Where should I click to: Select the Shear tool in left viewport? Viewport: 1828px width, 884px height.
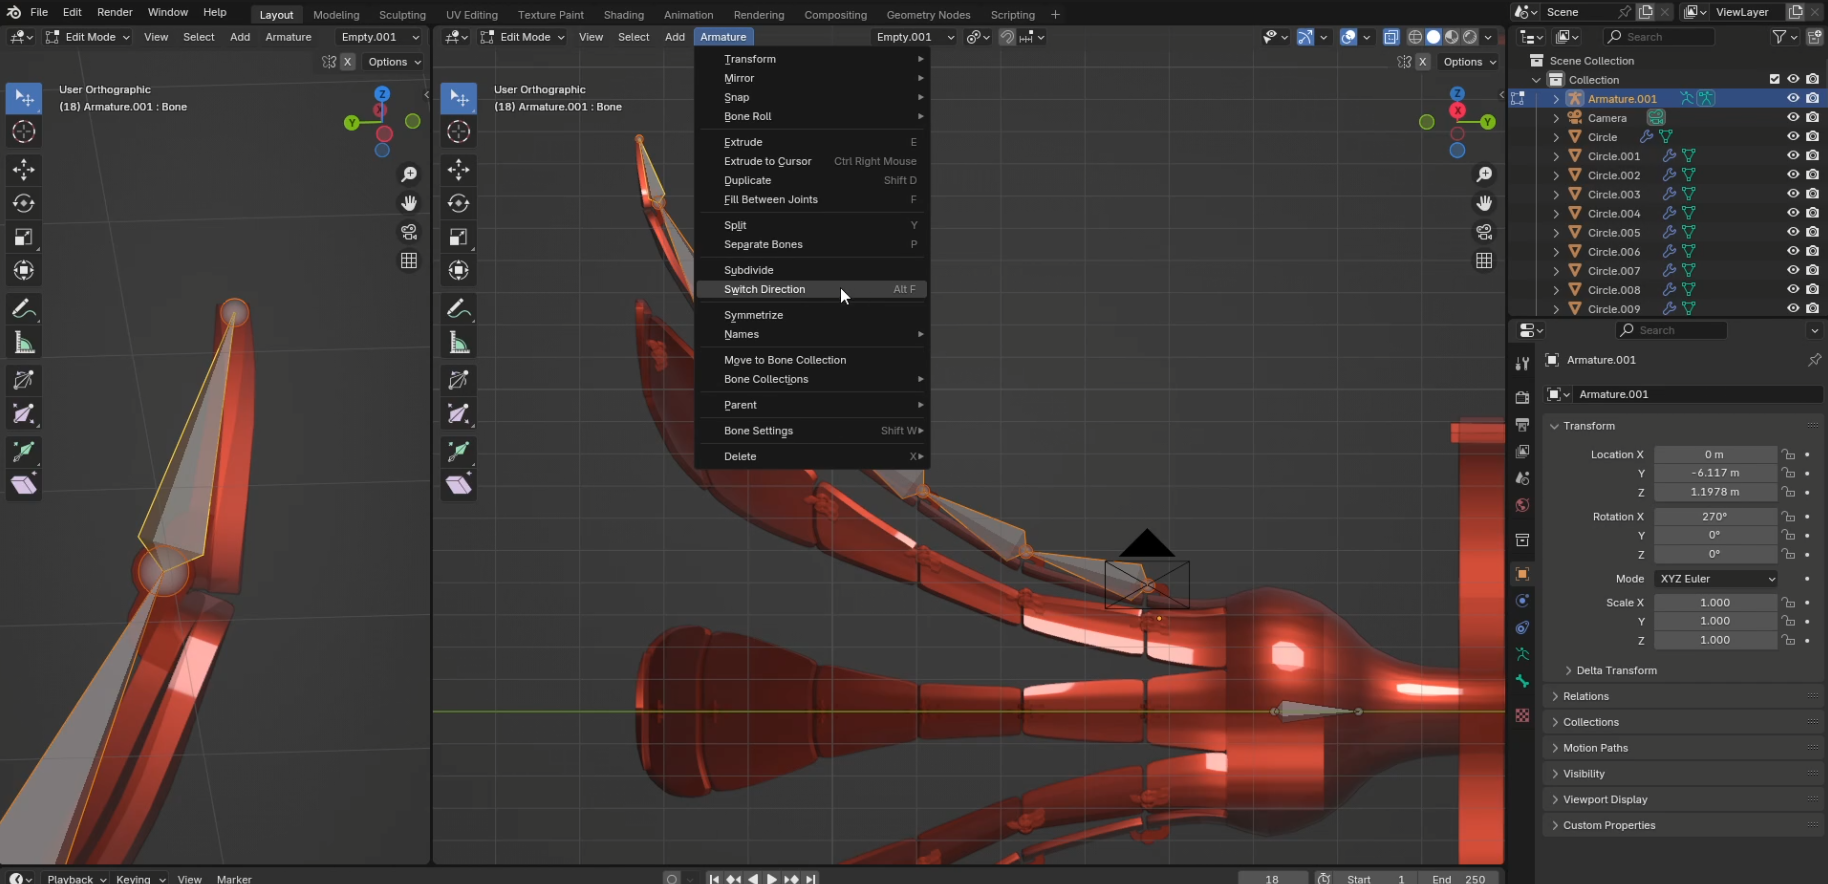click(24, 485)
